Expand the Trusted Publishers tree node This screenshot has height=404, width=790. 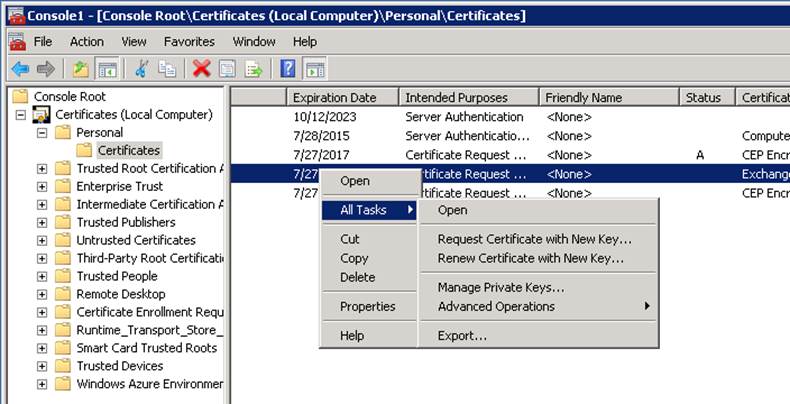click(42, 223)
